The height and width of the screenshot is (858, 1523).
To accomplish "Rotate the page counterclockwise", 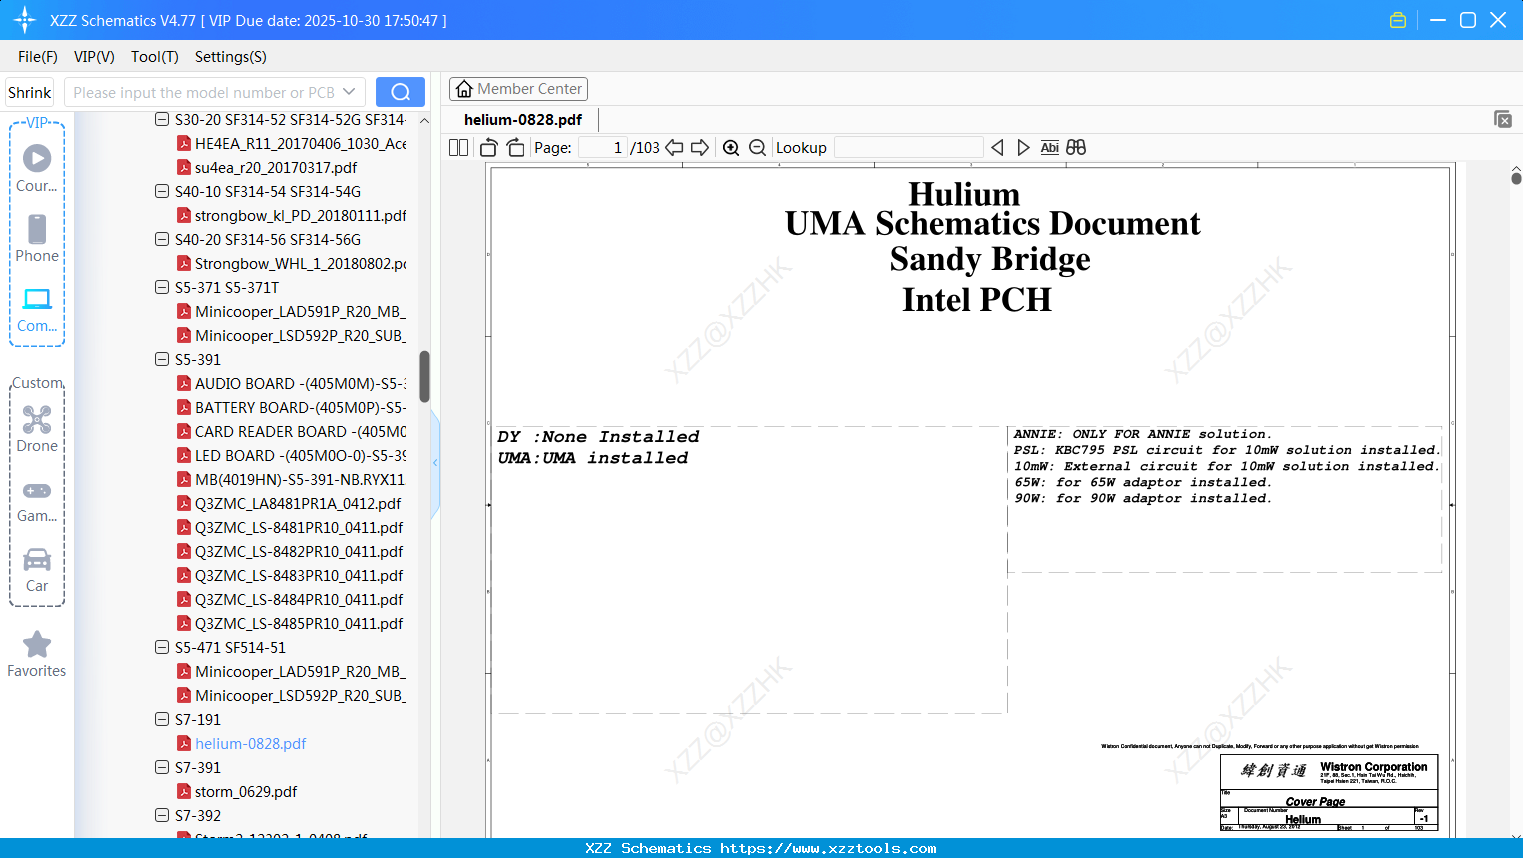I will pyautogui.click(x=488, y=147).
